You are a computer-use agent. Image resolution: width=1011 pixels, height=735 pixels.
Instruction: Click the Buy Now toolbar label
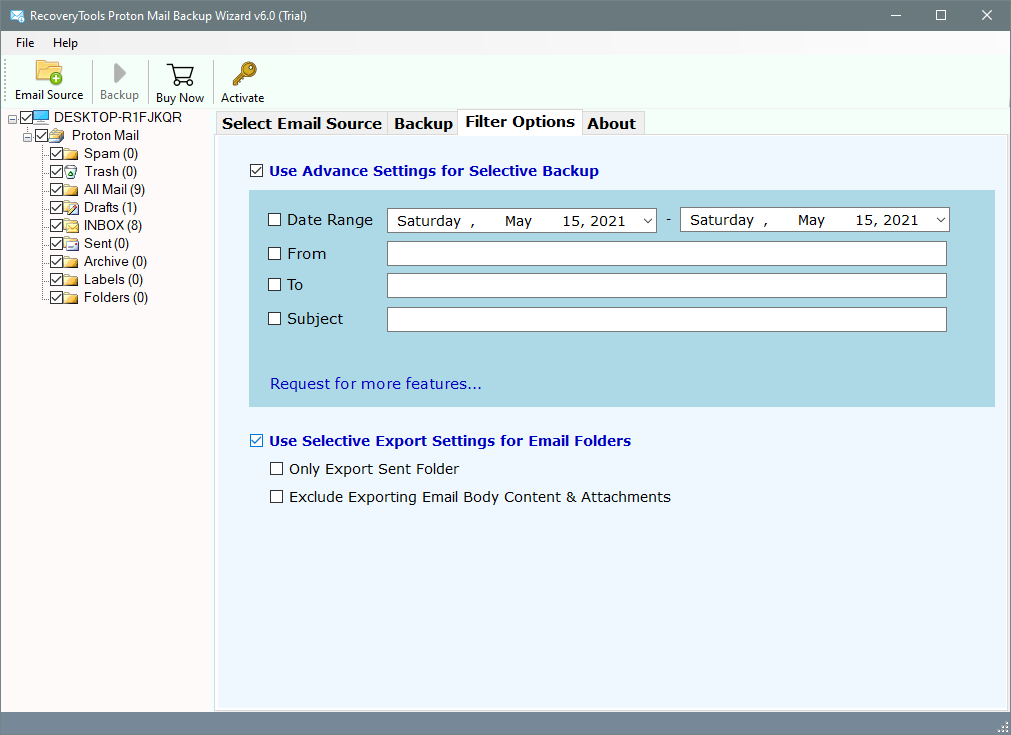click(180, 98)
